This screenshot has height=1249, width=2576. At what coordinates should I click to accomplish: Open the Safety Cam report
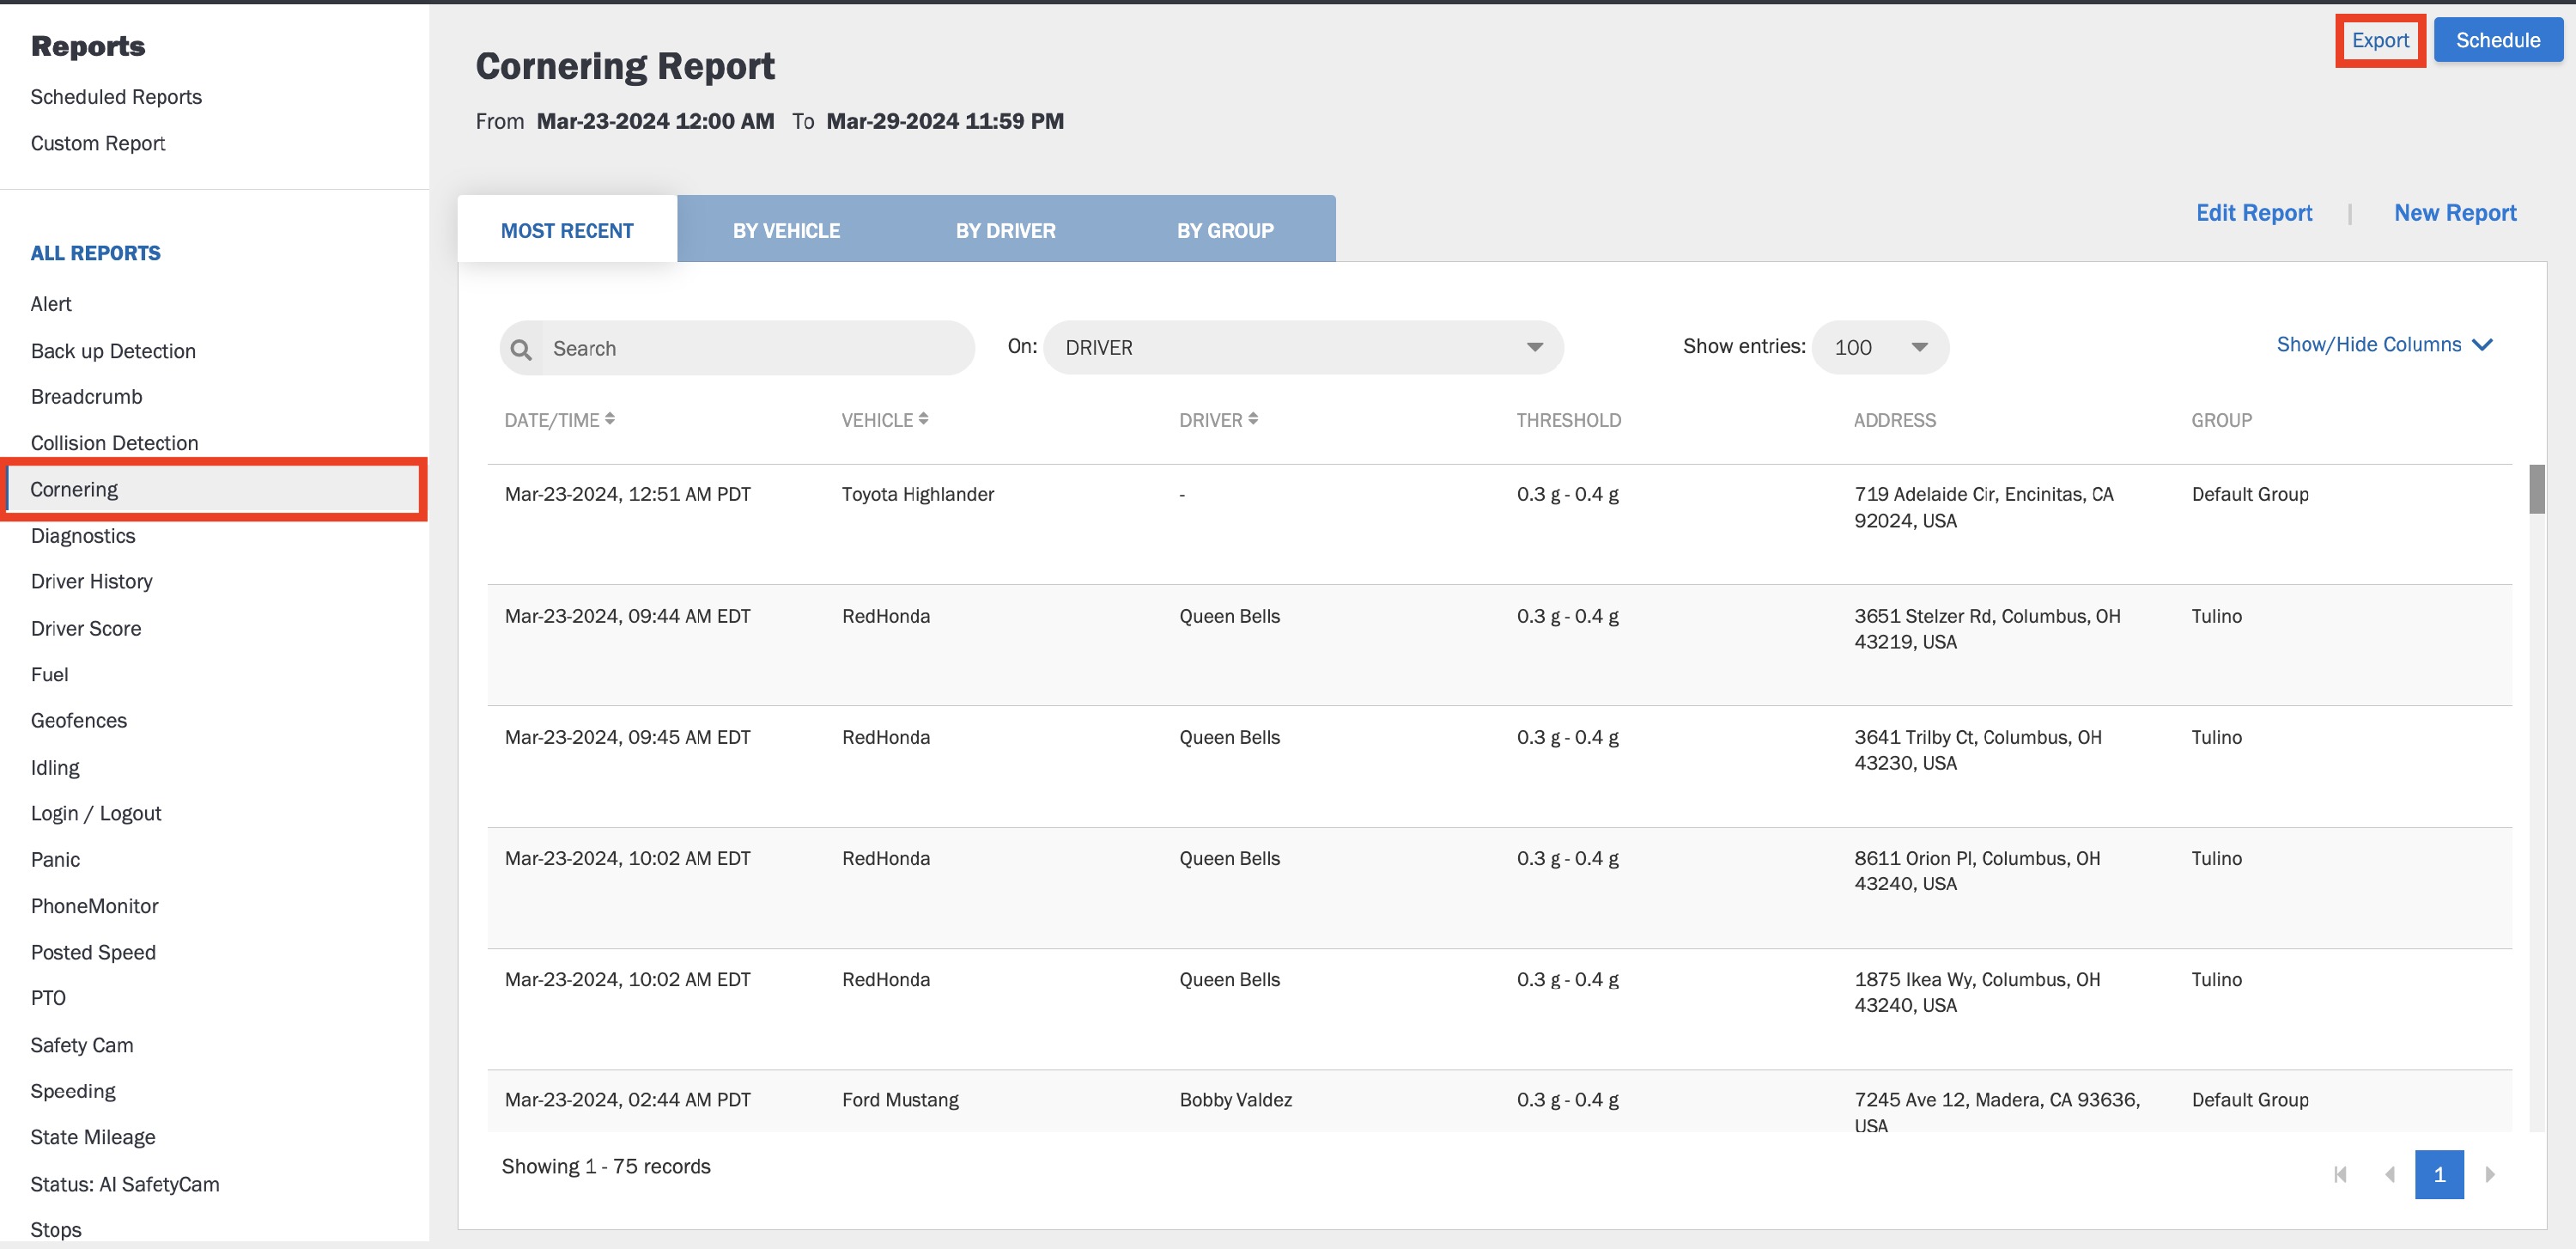[x=82, y=1045]
